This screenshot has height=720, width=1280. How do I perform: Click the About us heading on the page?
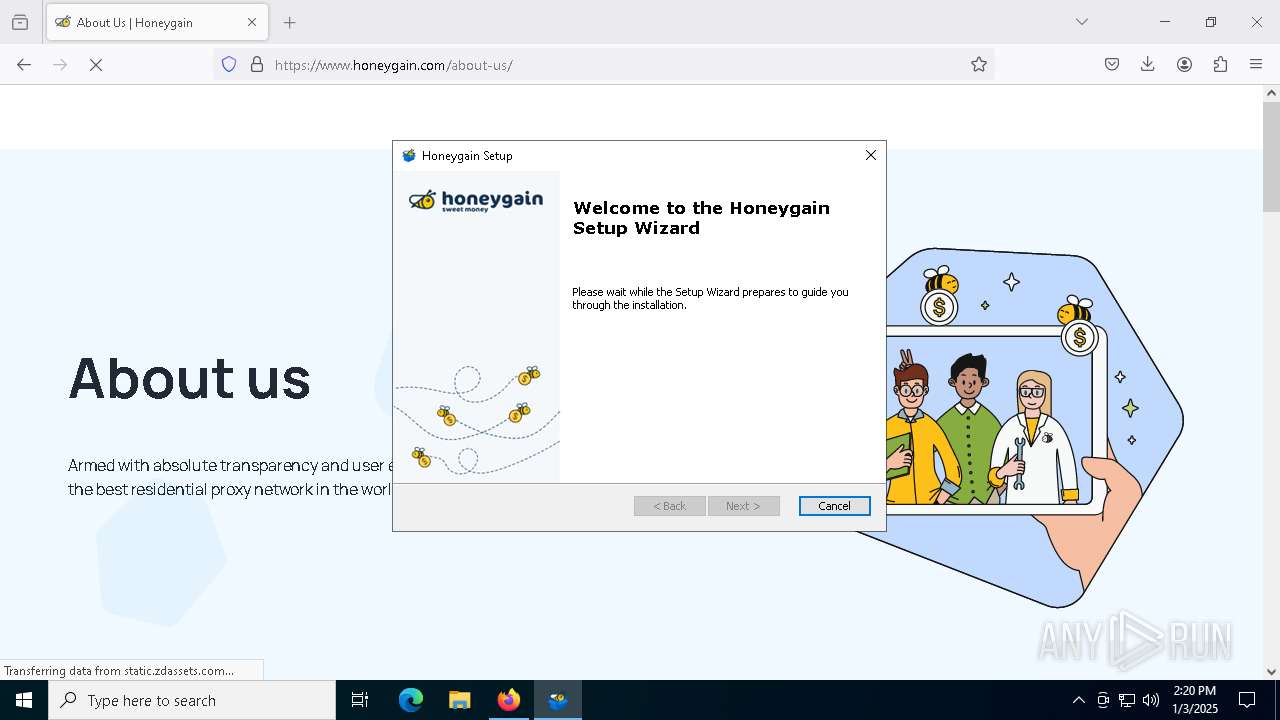(x=189, y=378)
